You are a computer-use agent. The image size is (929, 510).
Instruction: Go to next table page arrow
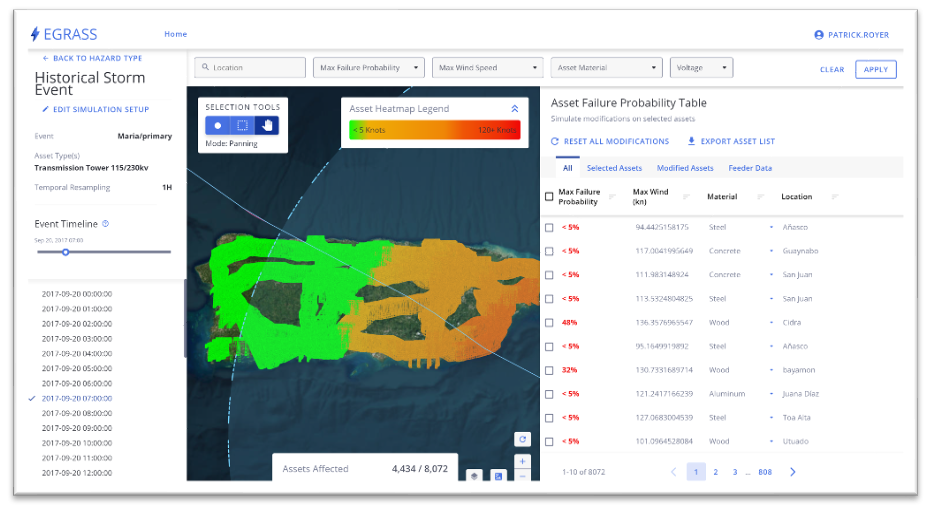(793, 472)
